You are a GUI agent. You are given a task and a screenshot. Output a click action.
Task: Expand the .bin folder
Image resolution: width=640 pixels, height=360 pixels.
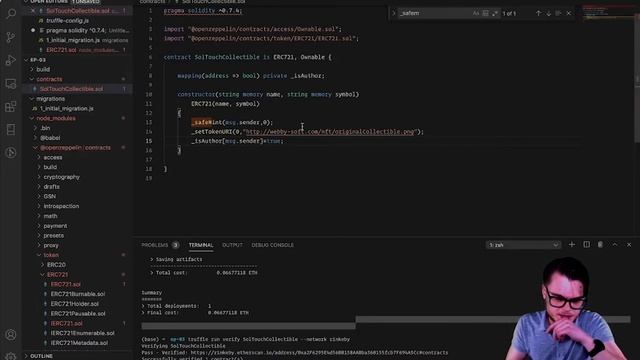(x=45, y=128)
